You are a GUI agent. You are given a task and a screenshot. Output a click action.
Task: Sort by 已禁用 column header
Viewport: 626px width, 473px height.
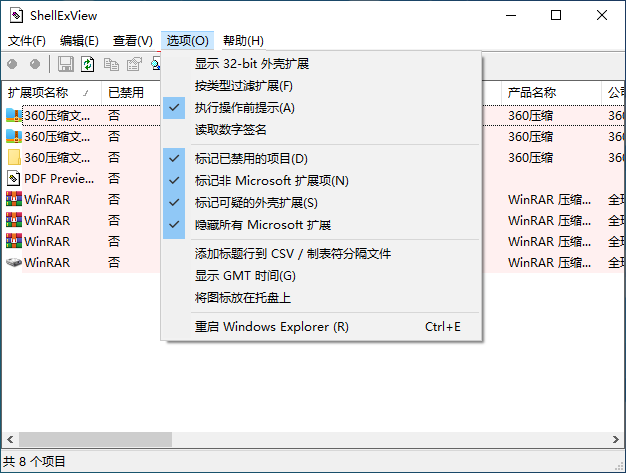pos(131,93)
